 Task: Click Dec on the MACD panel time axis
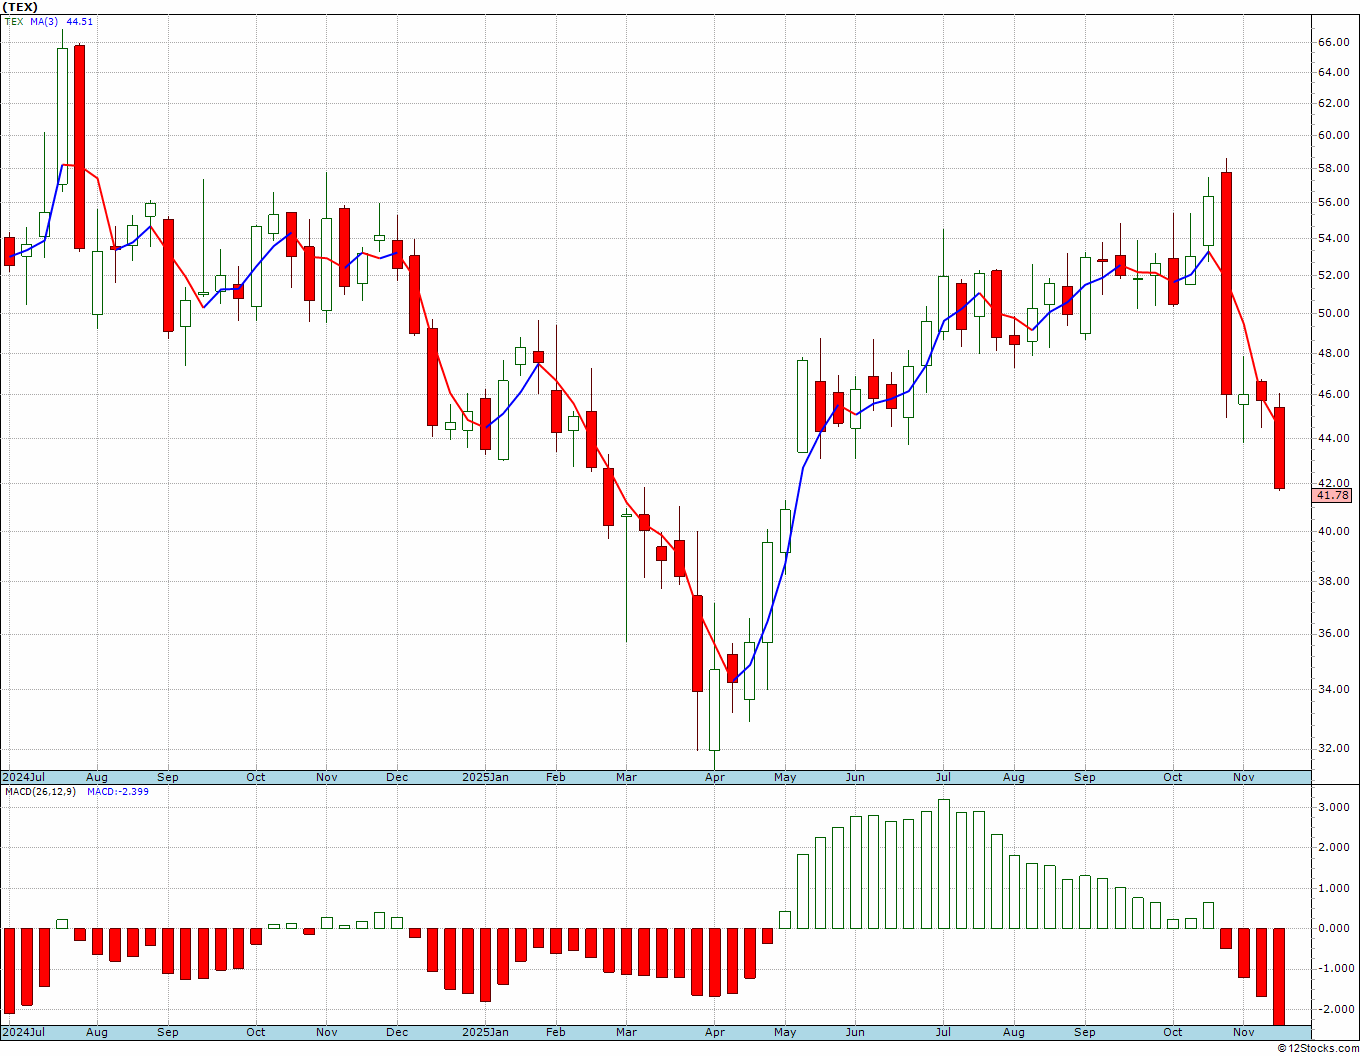[x=397, y=1031]
